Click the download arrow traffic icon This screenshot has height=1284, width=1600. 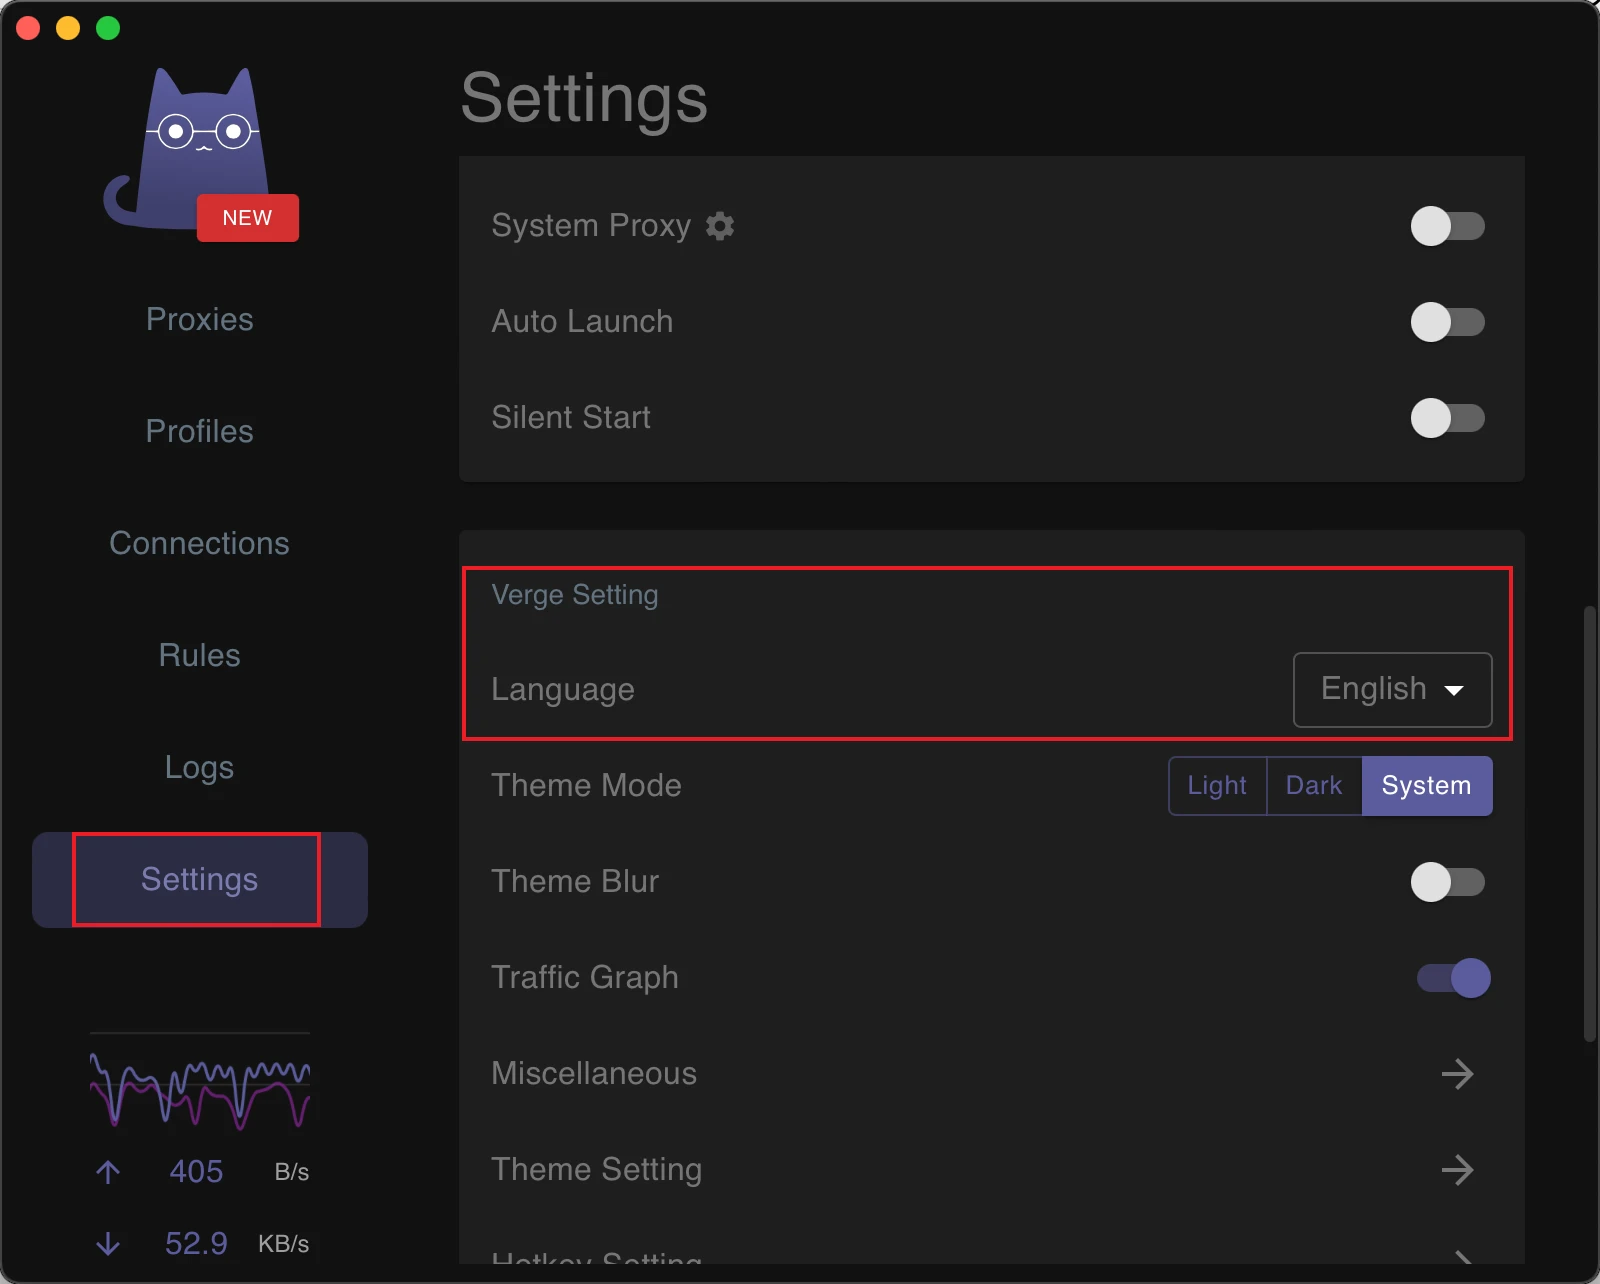pyautogui.click(x=108, y=1244)
